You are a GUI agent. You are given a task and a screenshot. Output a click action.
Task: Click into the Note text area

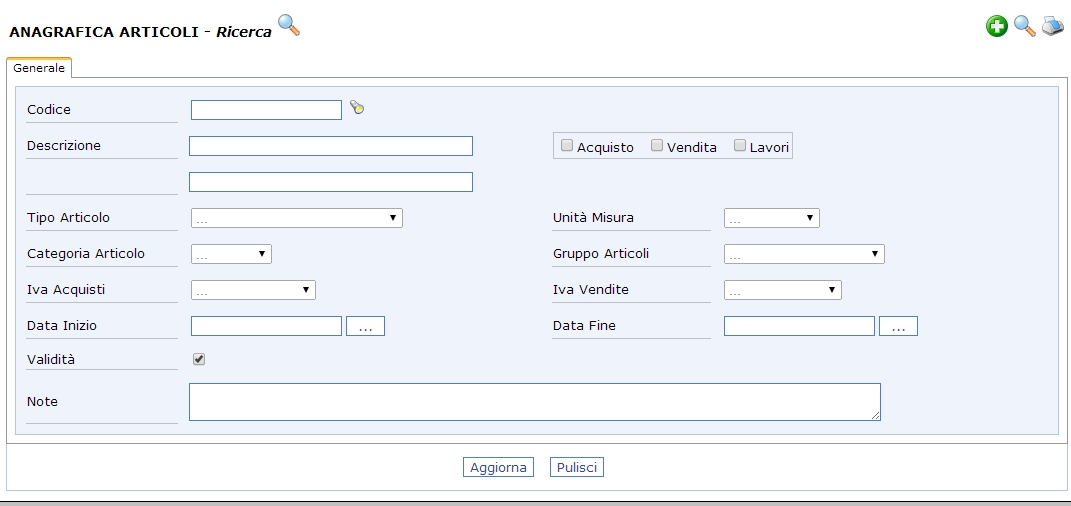(535, 402)
